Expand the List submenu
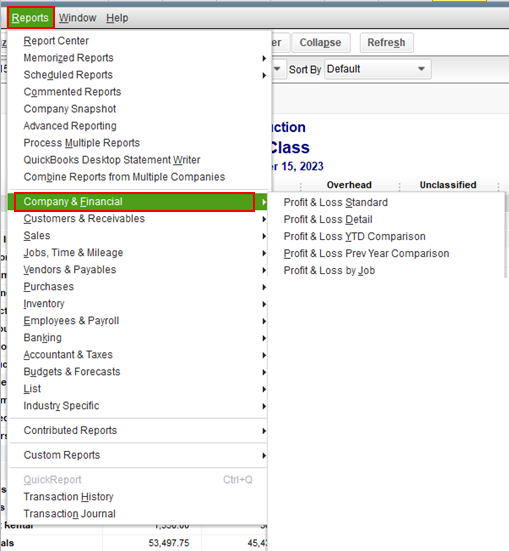The height and width of the screenshot is (551, 509). tap(137, 389)
